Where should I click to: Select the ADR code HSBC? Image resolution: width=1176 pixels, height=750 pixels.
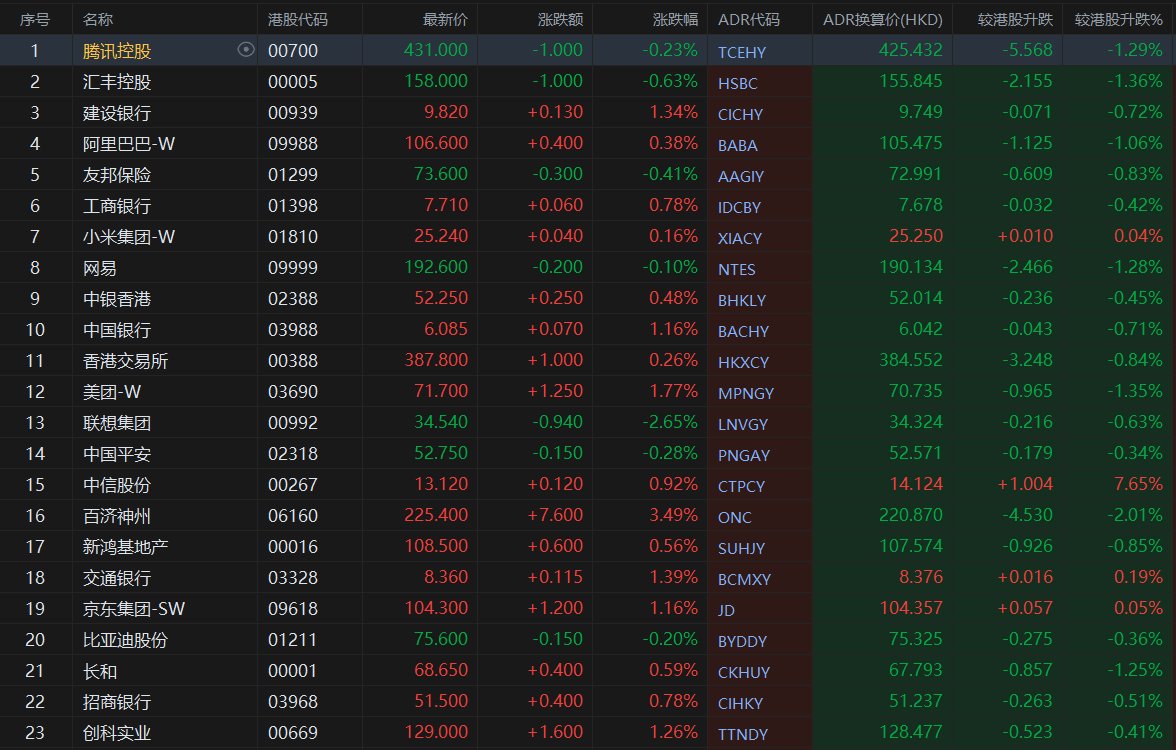pos(737,83)
